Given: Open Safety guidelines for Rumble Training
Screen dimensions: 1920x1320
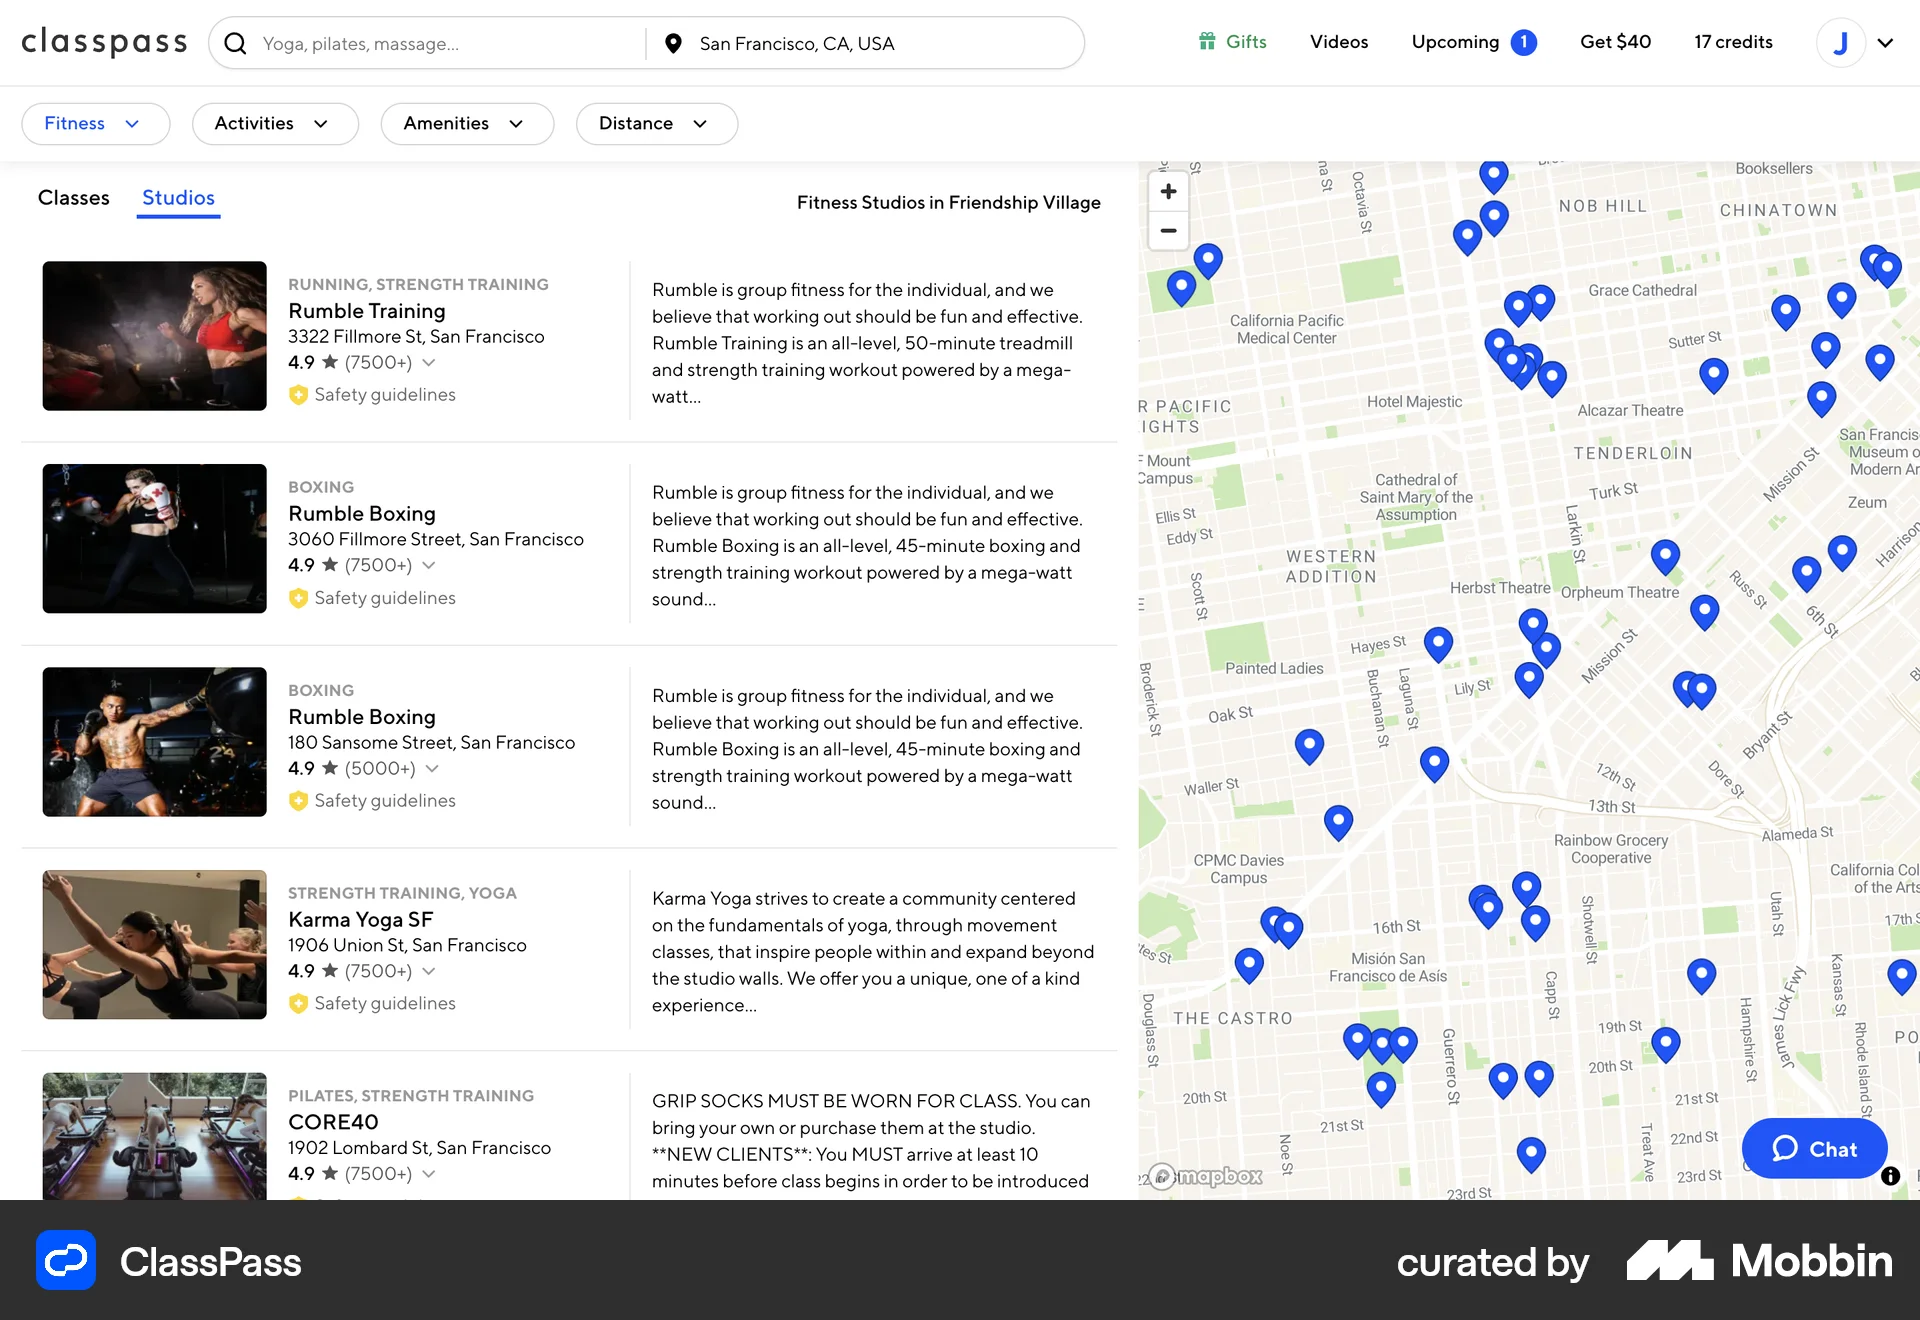Looking at the screenshot, I should coord(371,394).
